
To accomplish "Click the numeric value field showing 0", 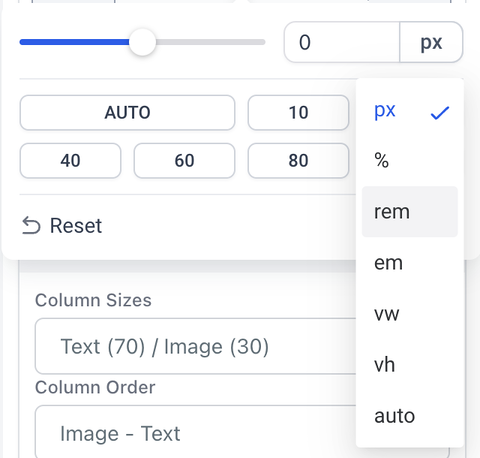I will click(342, 42).
